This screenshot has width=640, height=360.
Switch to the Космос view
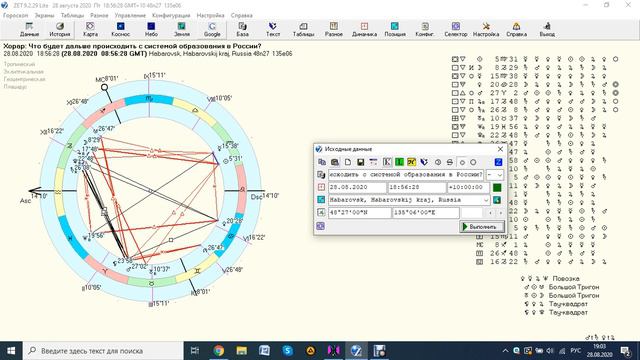click(120, 30)
